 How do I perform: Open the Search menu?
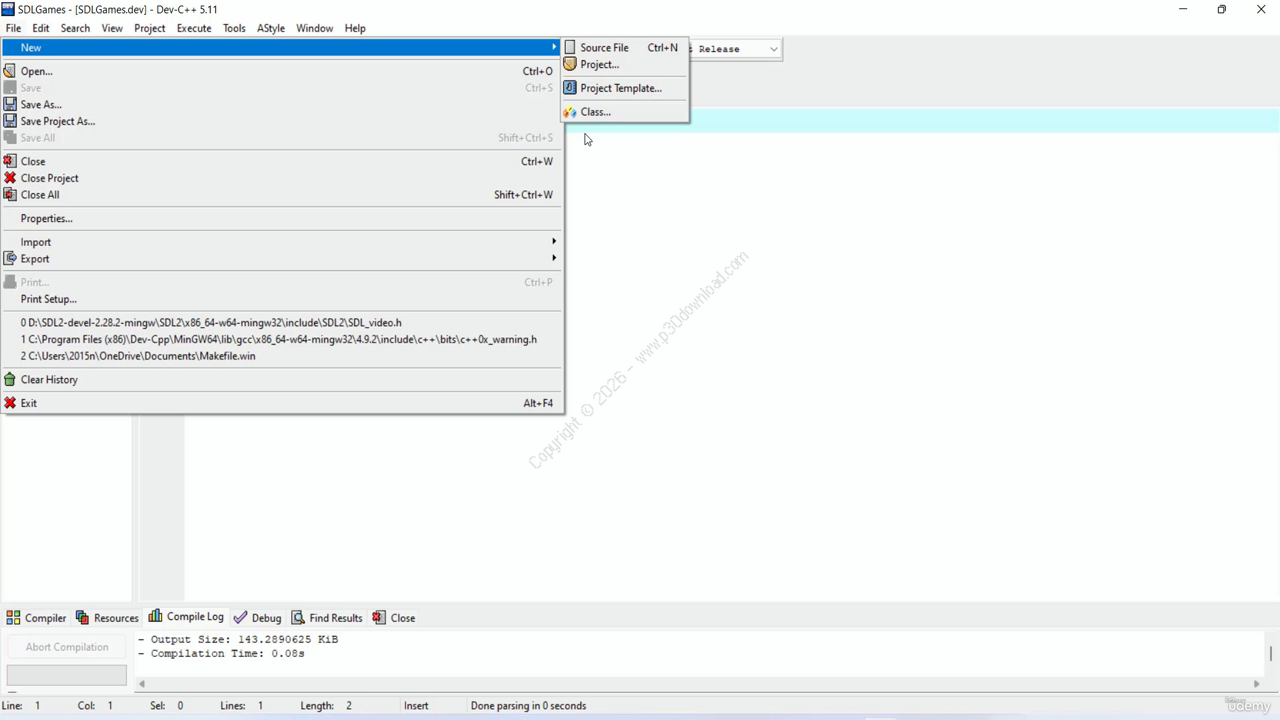coord(75,28)
